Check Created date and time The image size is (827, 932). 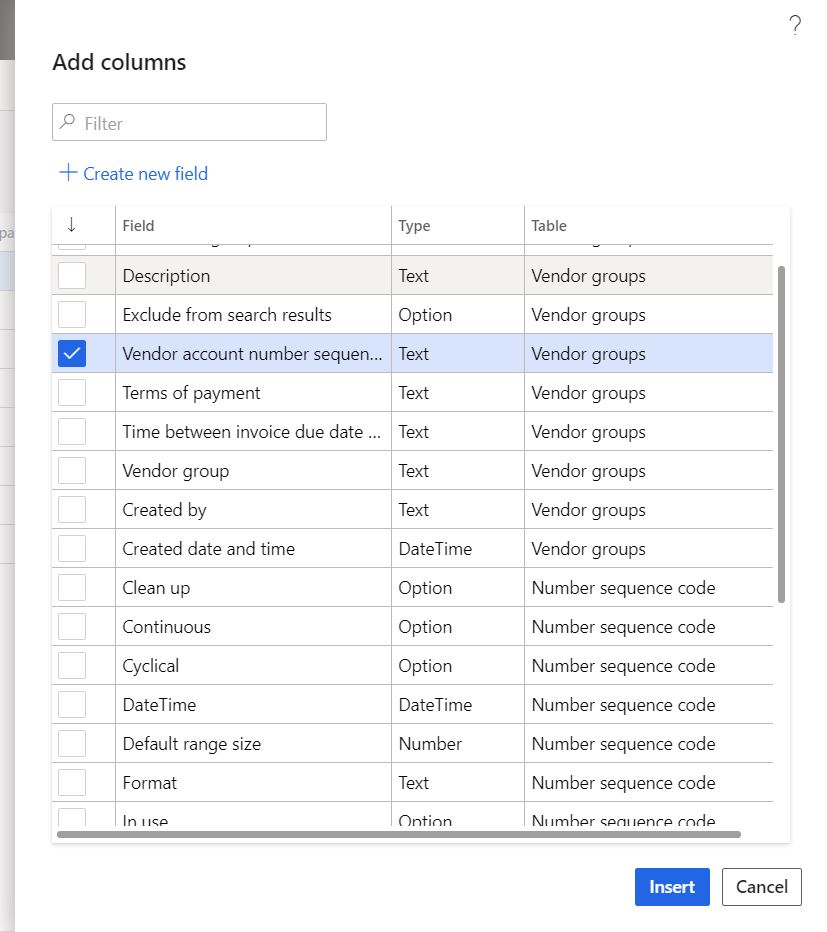click(x=70, y=548)
